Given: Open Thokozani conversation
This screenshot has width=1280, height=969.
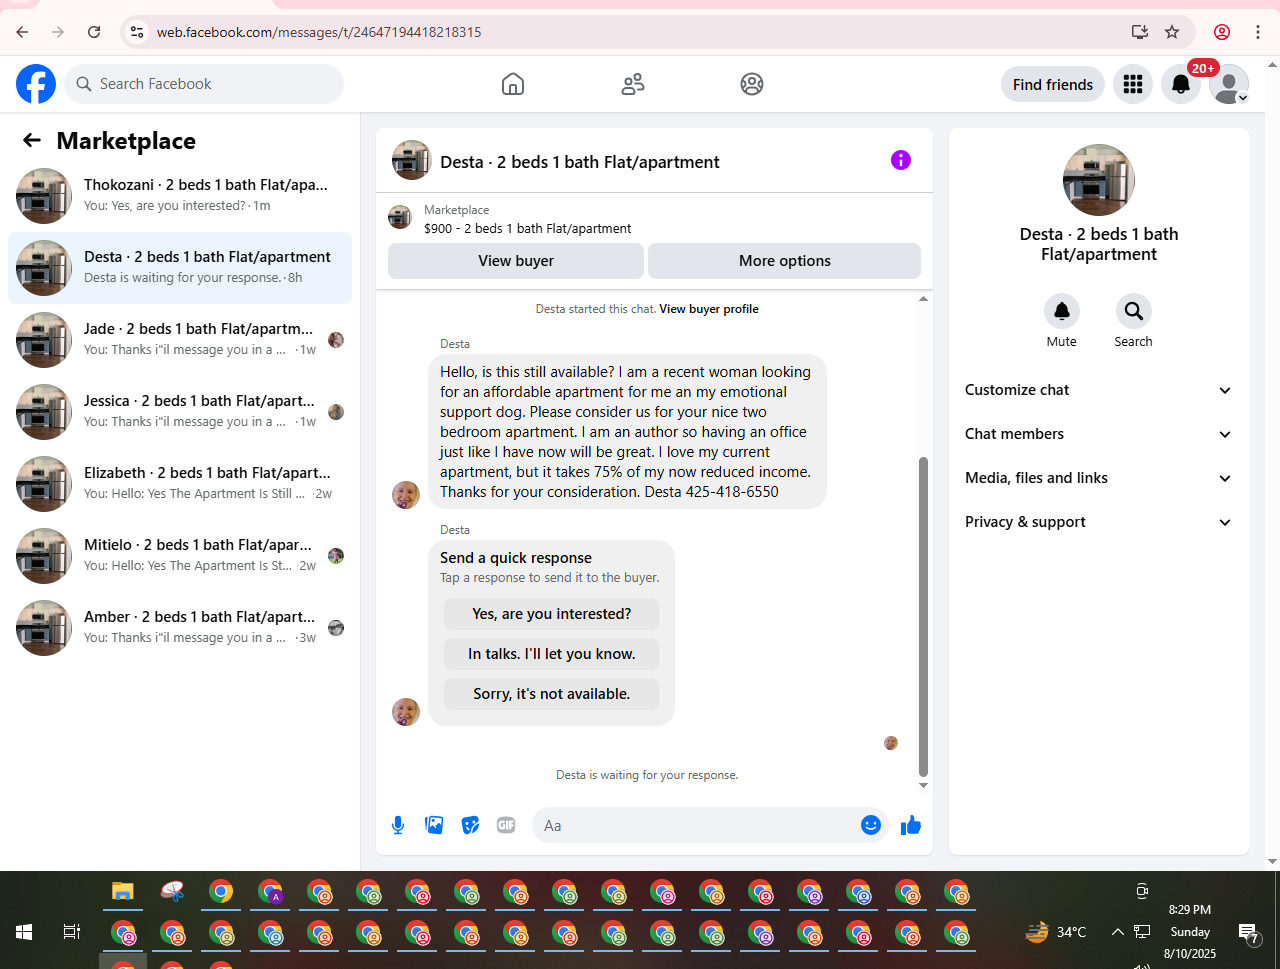Looking at the screenshot, I should coord(180,196).
